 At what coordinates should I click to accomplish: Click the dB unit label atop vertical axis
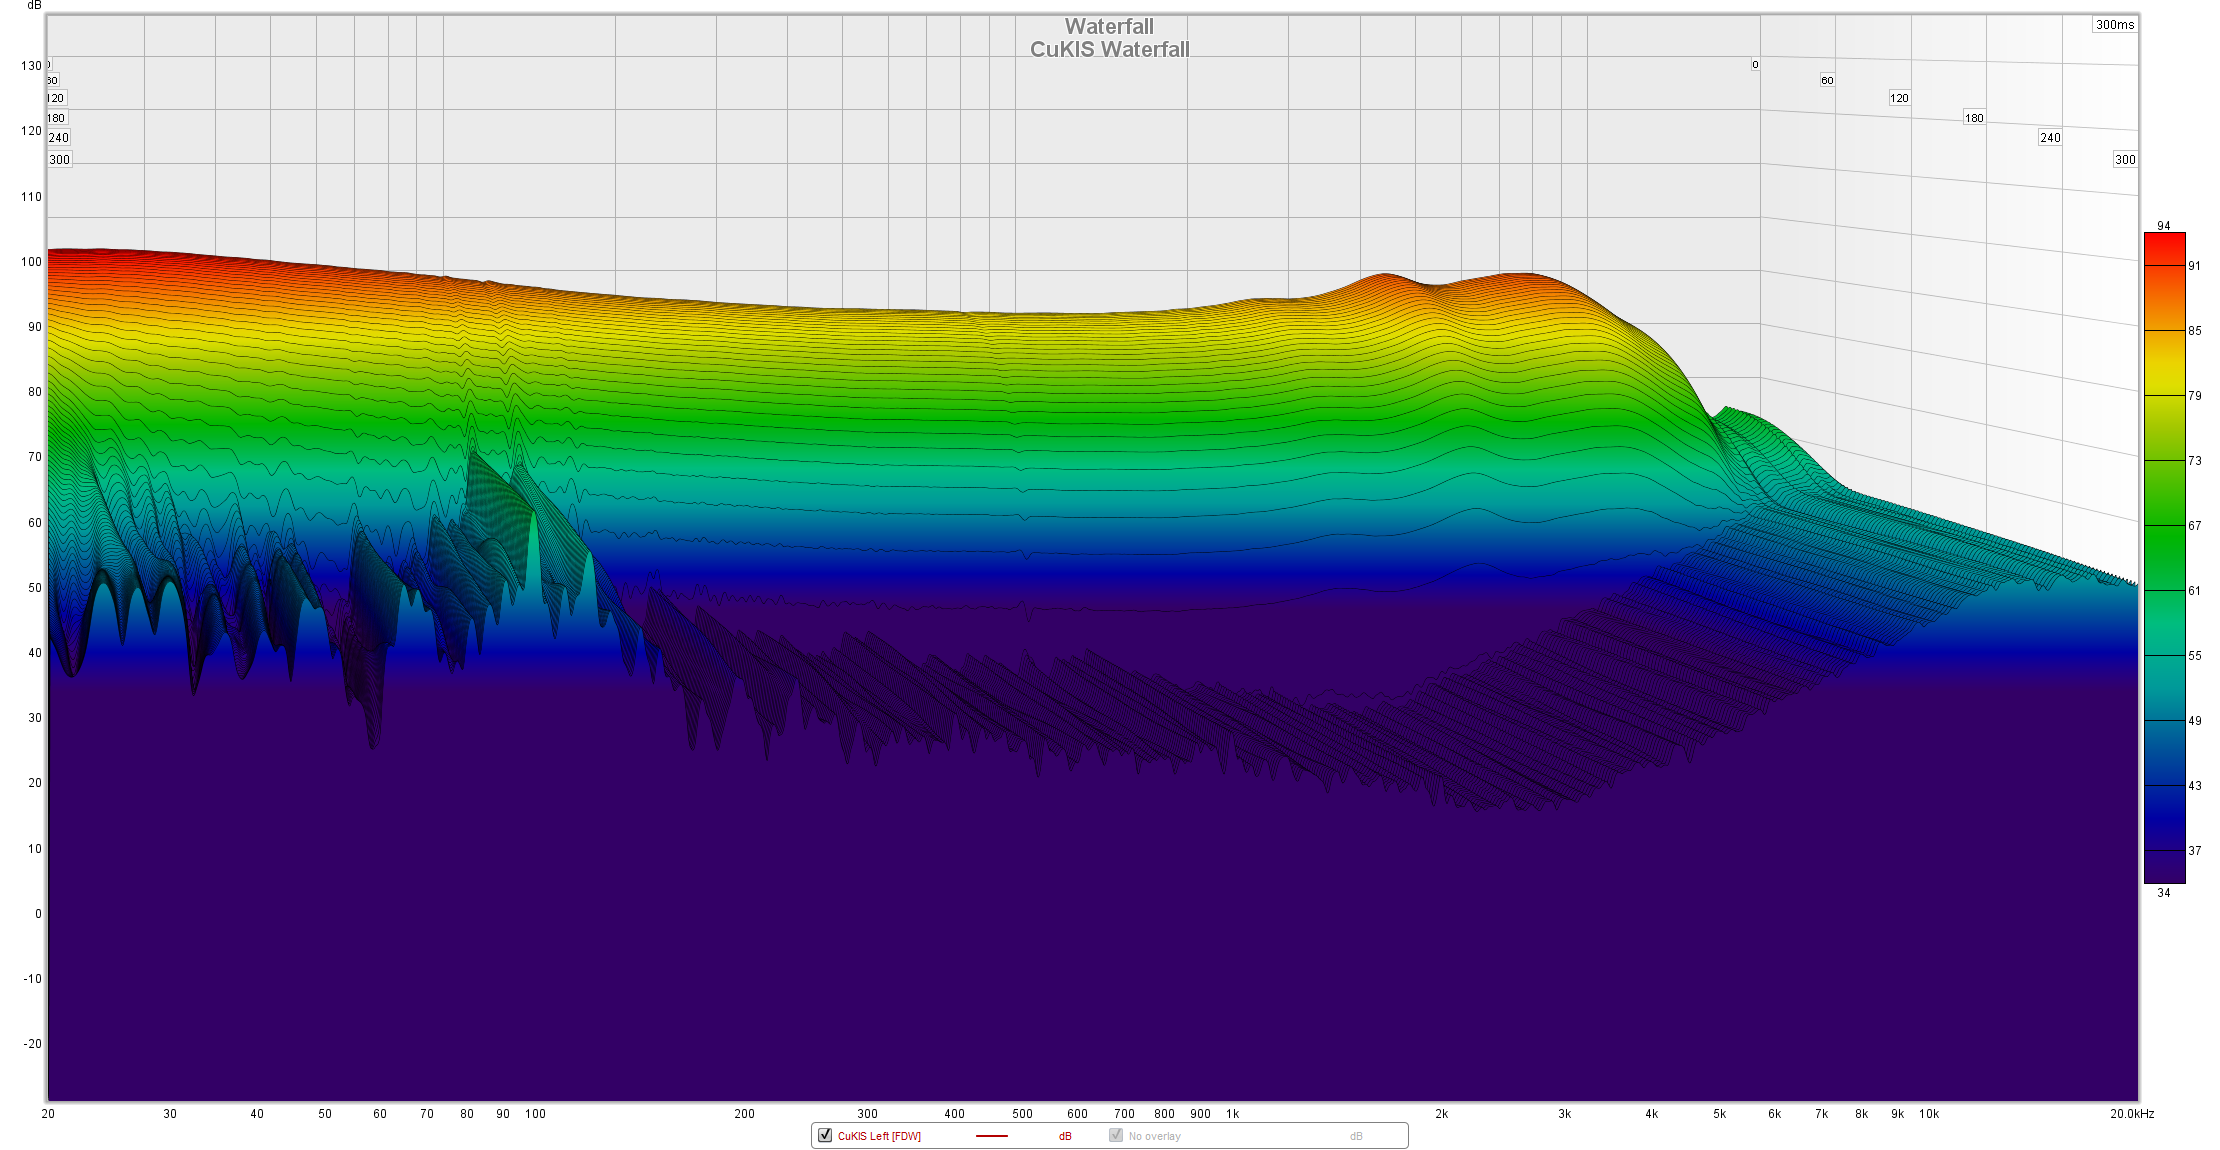tap(34, 5)
